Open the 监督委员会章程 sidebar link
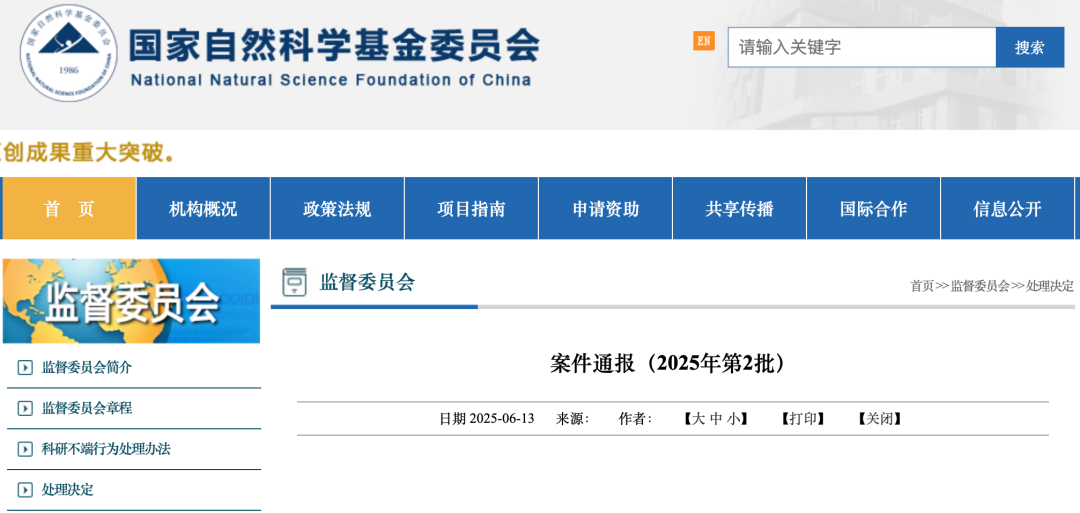The width and height of the screenshot is (1080, 513). [x=87, y=408]
